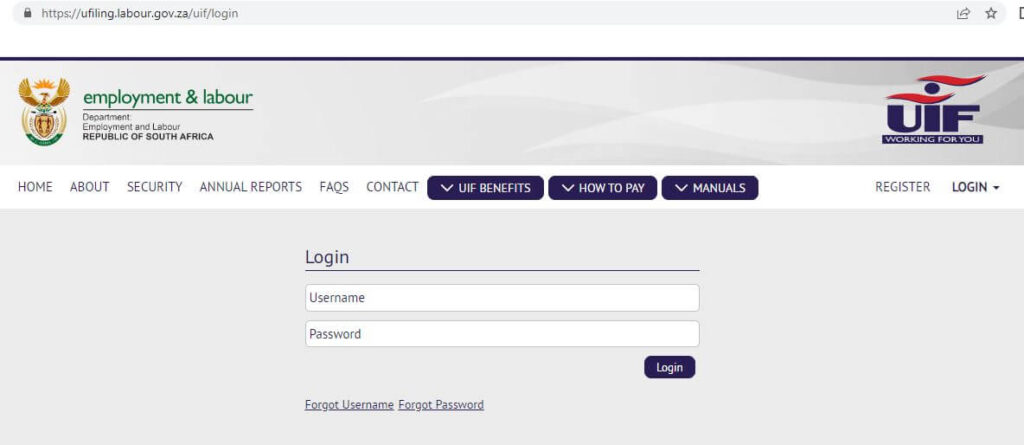Go to the Home page
The width and height of the screenshot is (1024, 445).
coord(35,187)
